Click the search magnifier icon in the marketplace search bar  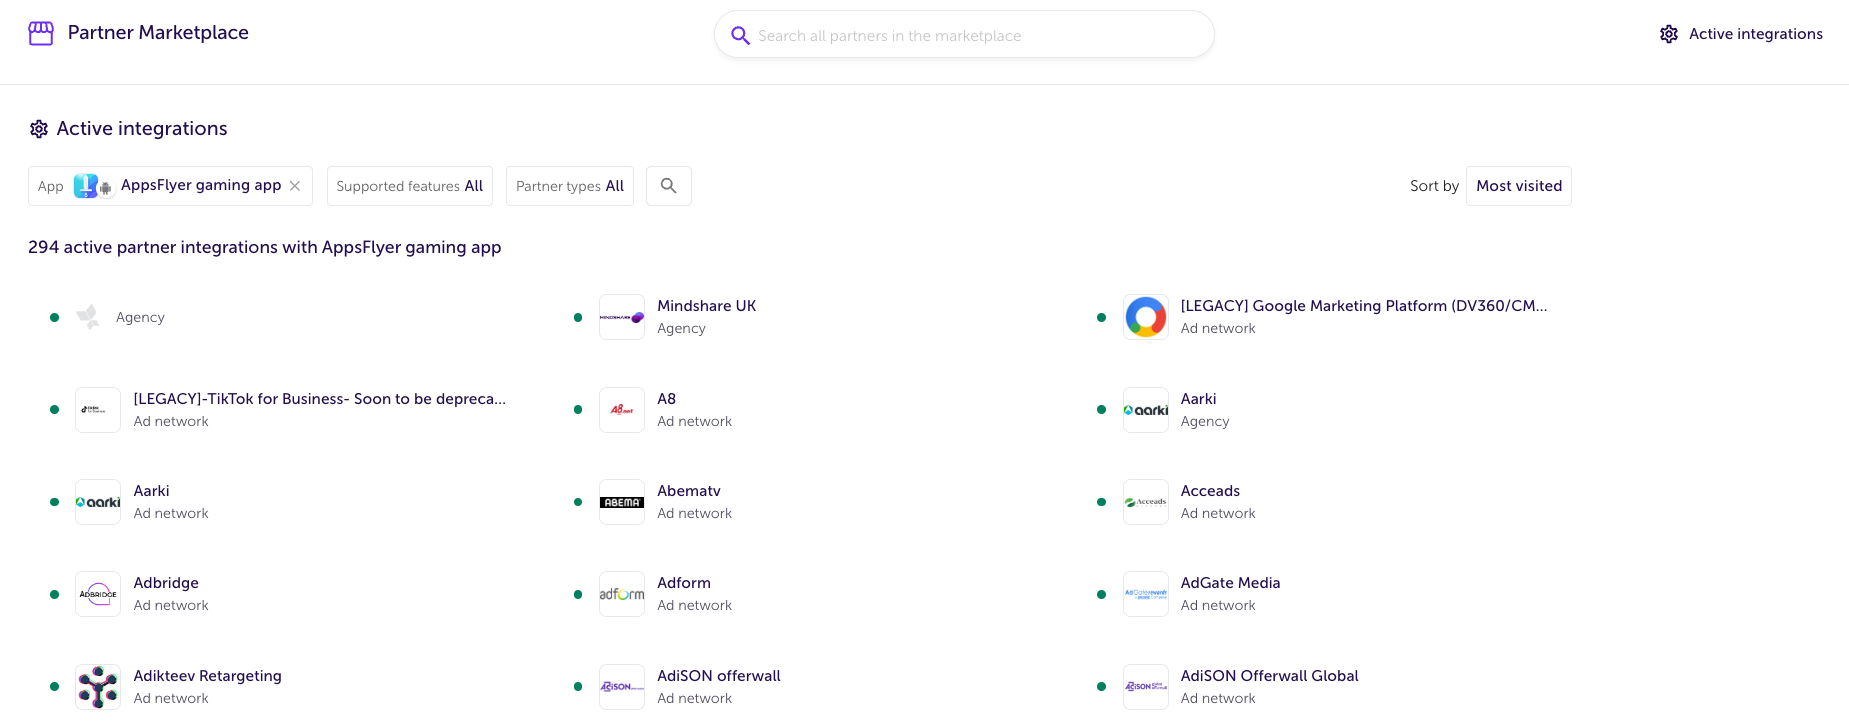(740, 35)
